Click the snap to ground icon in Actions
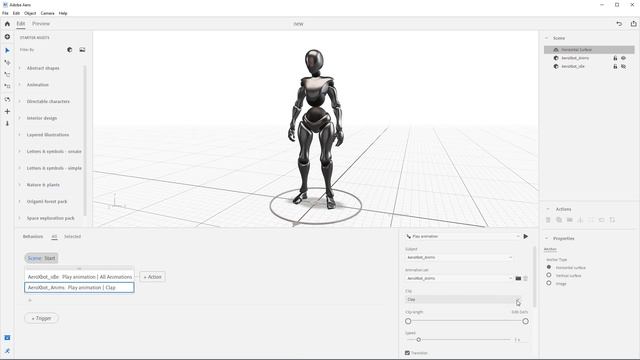 tap(580, 220)
